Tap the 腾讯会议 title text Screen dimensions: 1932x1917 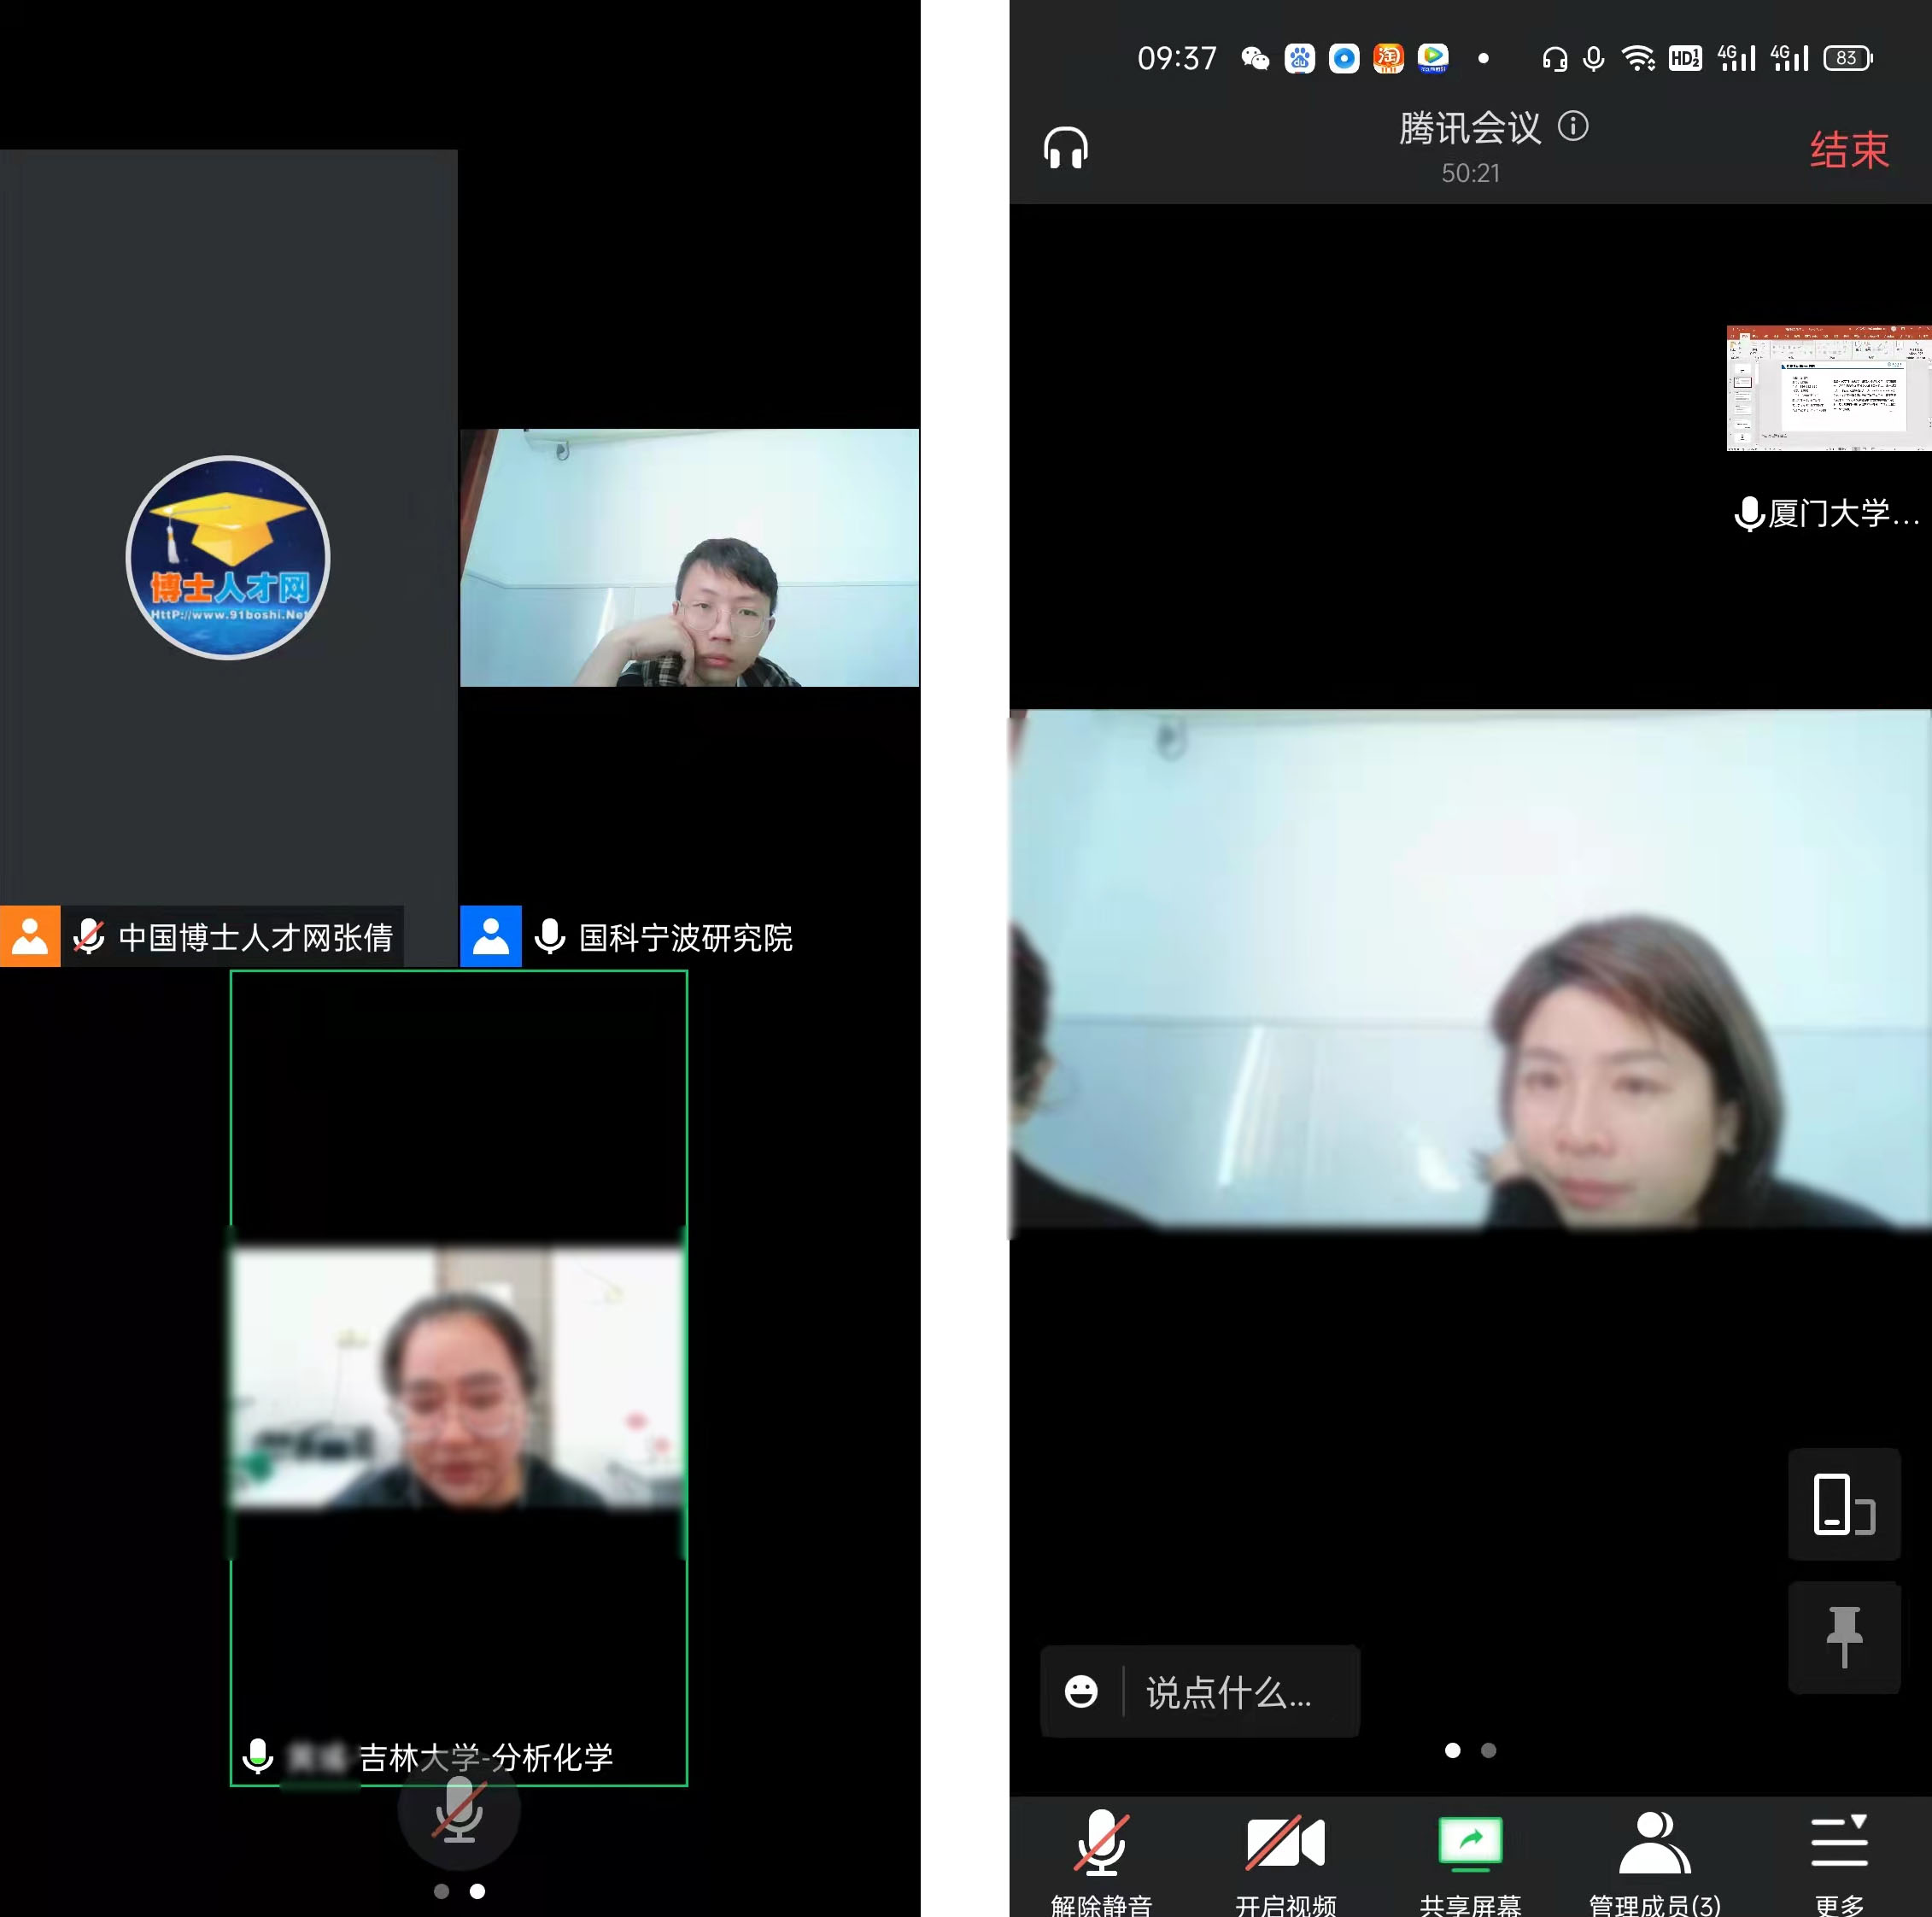(1470, 128)
